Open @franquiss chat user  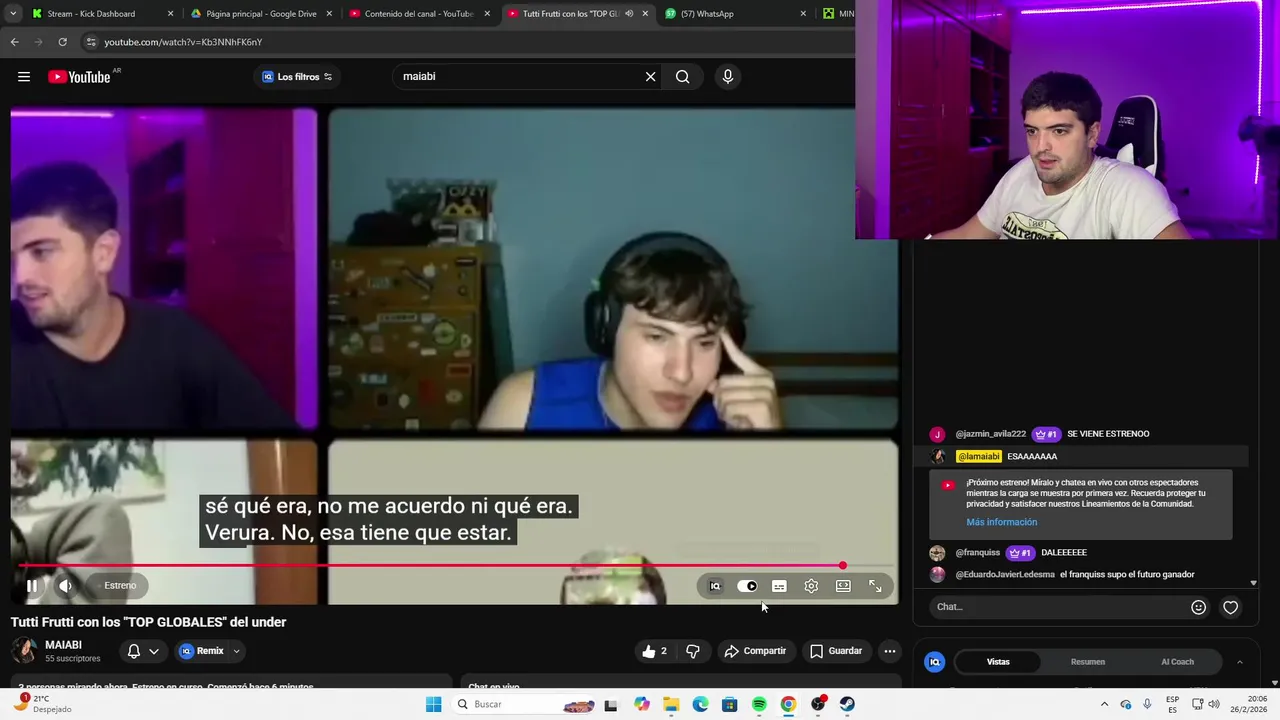point(977,553)
